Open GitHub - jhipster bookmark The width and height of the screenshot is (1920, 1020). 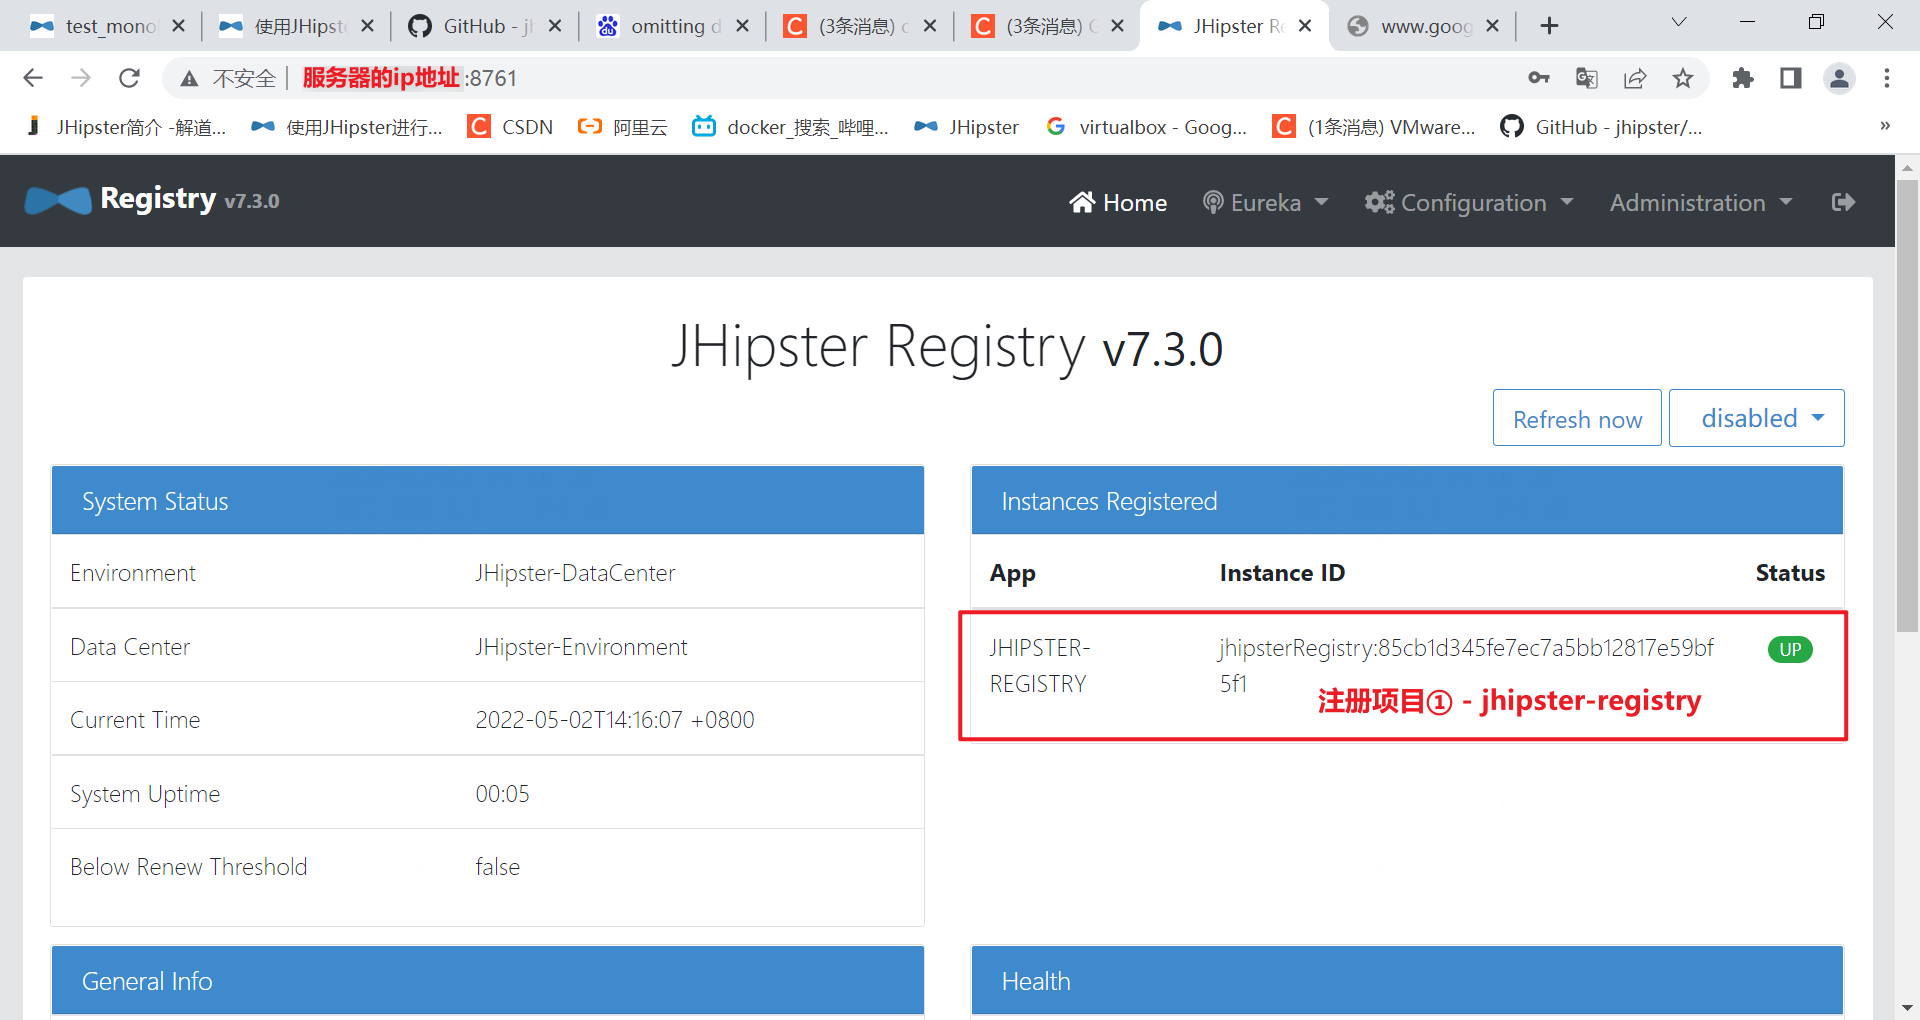pos(1601,127)
